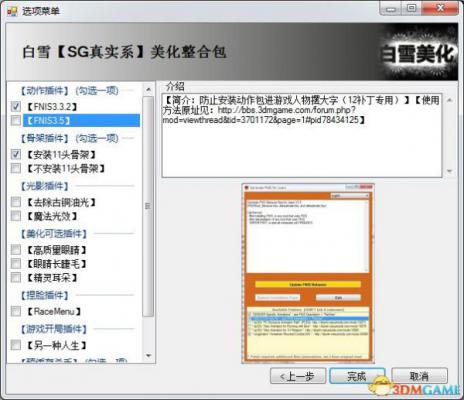The height and width of the screenshot is (400, 464).
Task: Click the 白雪美化 logo image in the banner
Action: click(419, 52)
